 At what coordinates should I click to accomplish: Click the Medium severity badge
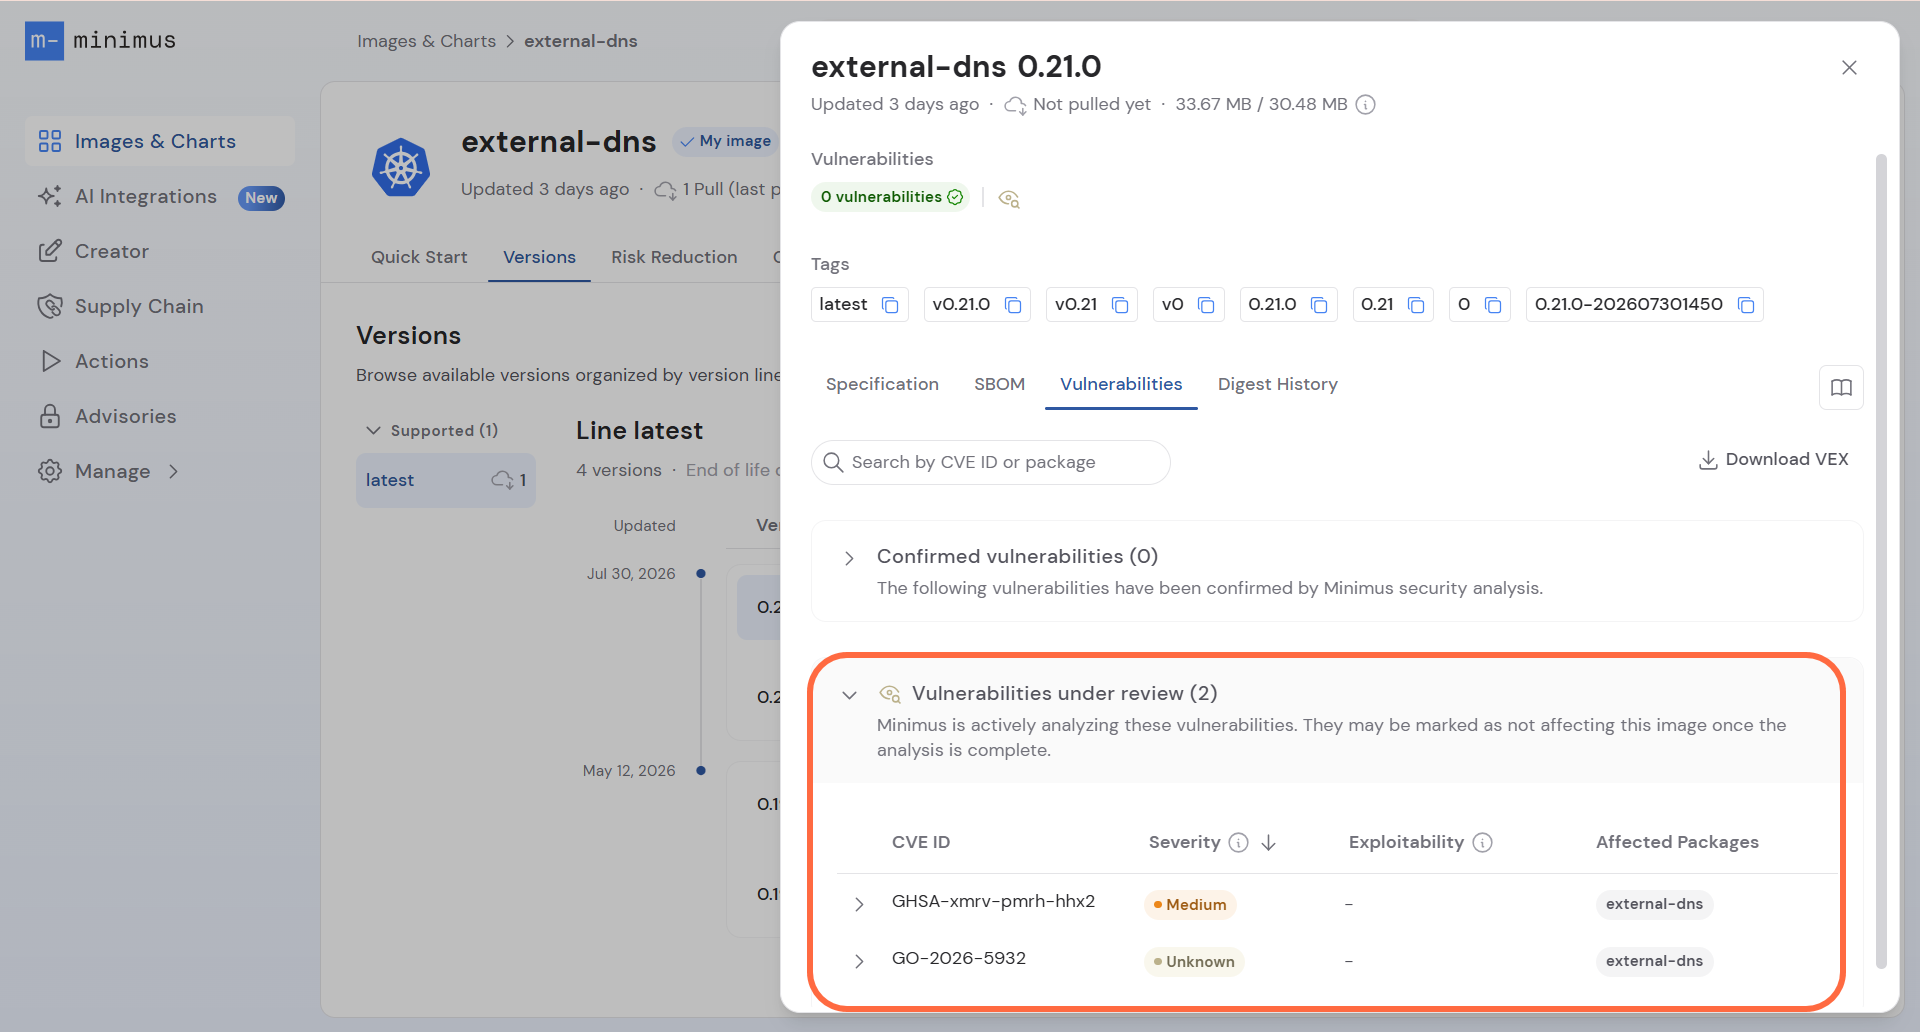click(1190, 904)
